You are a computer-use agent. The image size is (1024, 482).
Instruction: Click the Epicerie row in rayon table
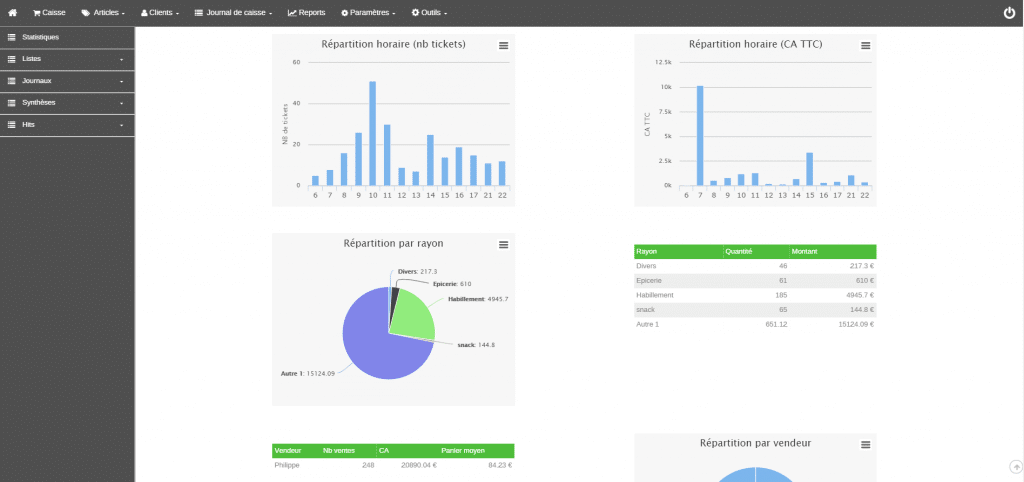755,280
